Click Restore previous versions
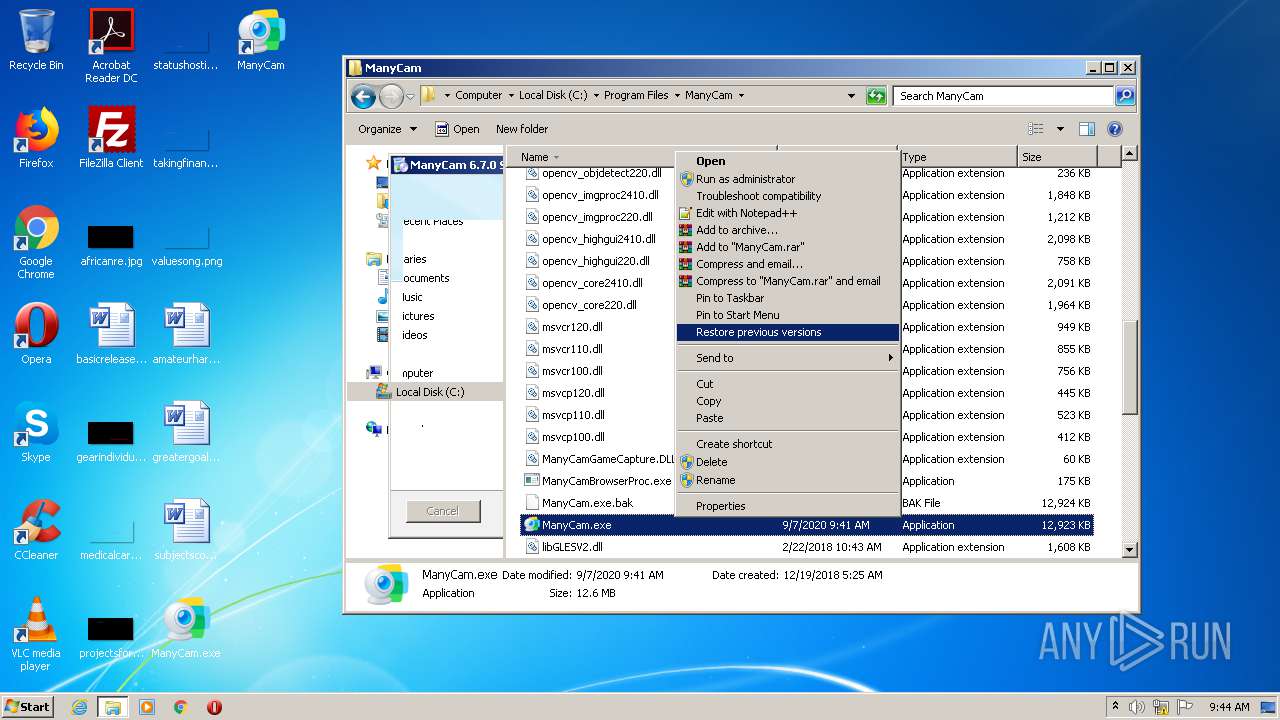 click(788, 332)
